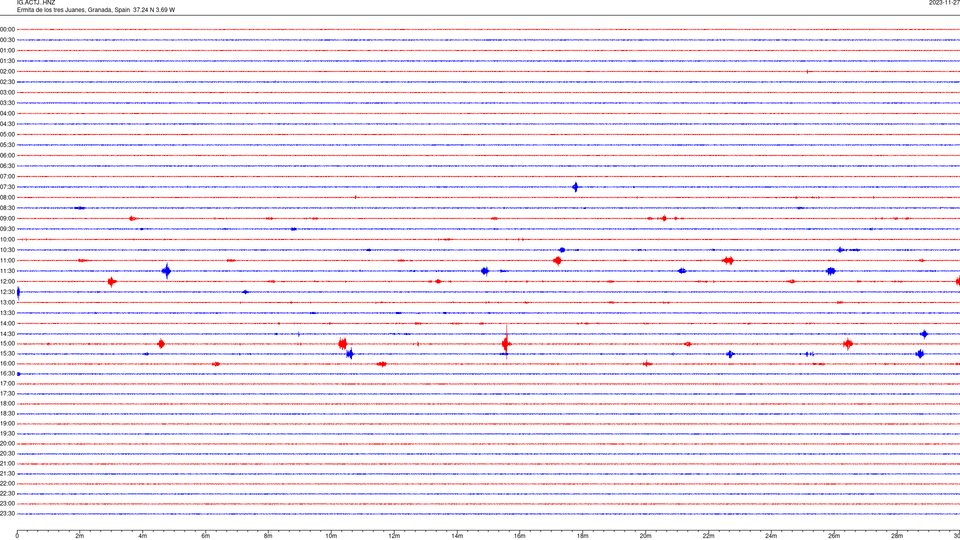Viewport: 960px width, 540px height.
Task: Select the 13:30 time label
Action: pos(7,313)
